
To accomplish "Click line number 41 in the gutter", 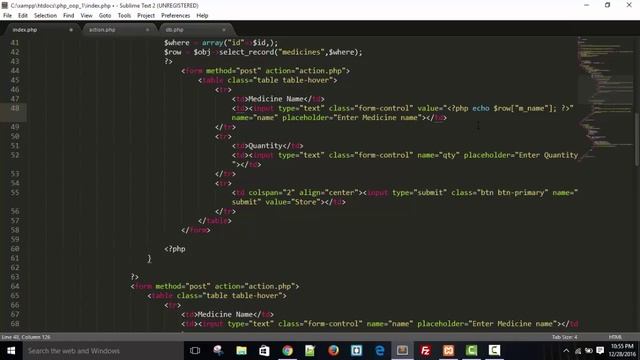I will pos(15,42).
